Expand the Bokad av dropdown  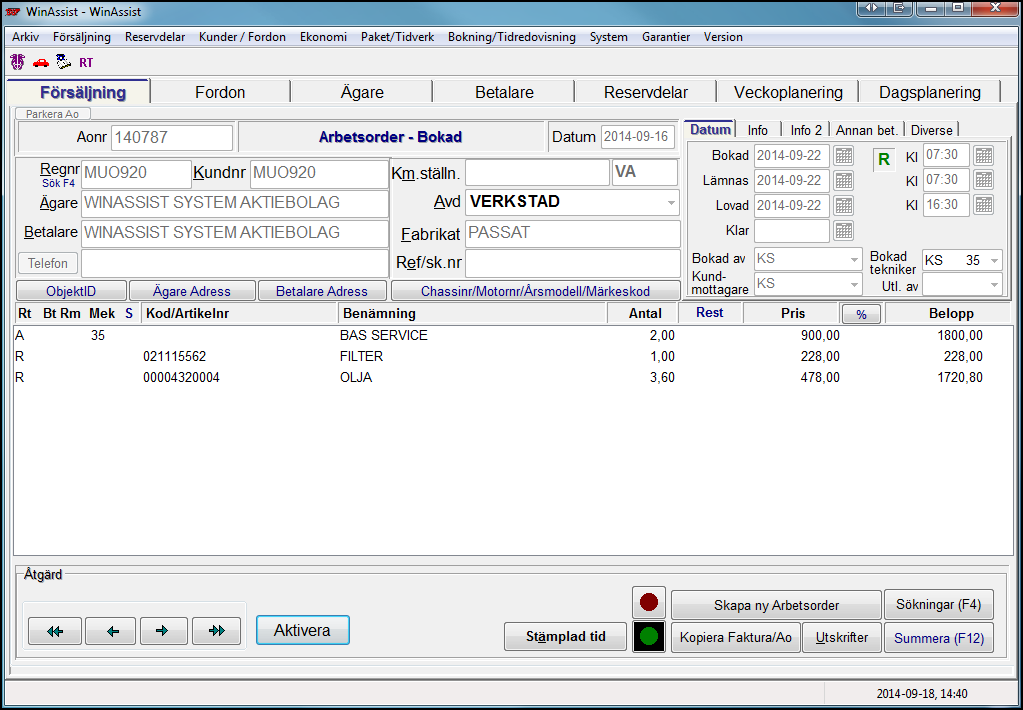tap(854, 260)
